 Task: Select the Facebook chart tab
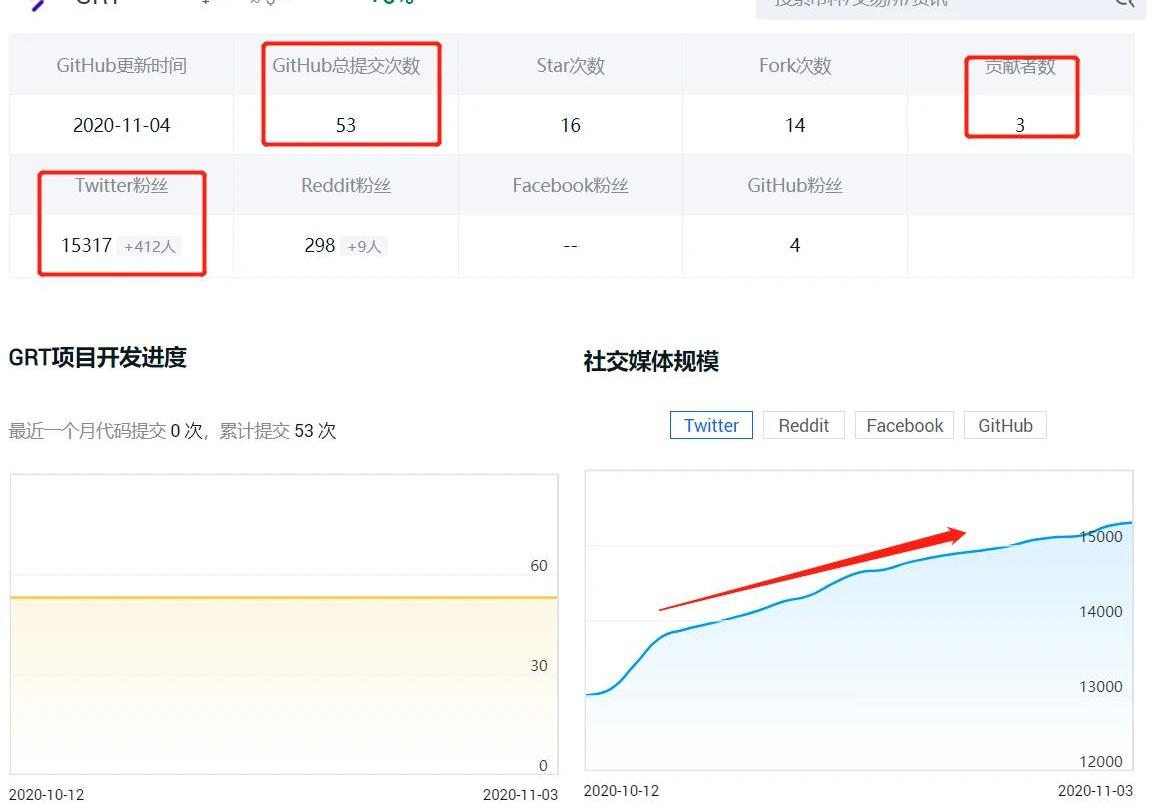904,425
